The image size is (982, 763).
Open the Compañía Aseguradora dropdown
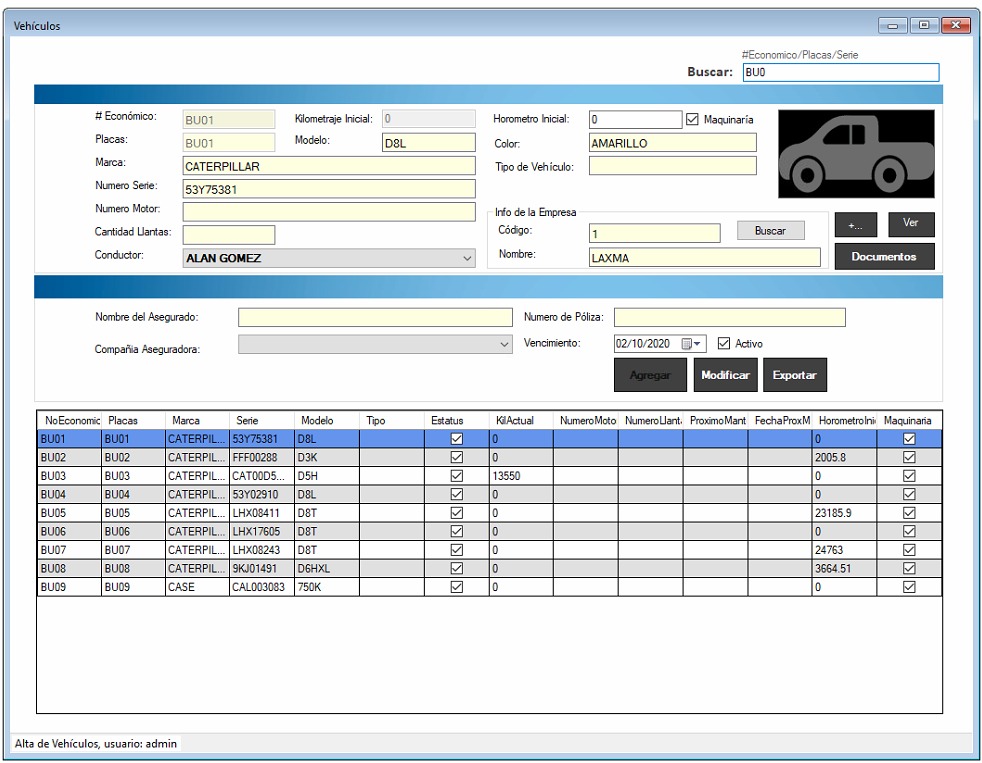pos(375,344)
